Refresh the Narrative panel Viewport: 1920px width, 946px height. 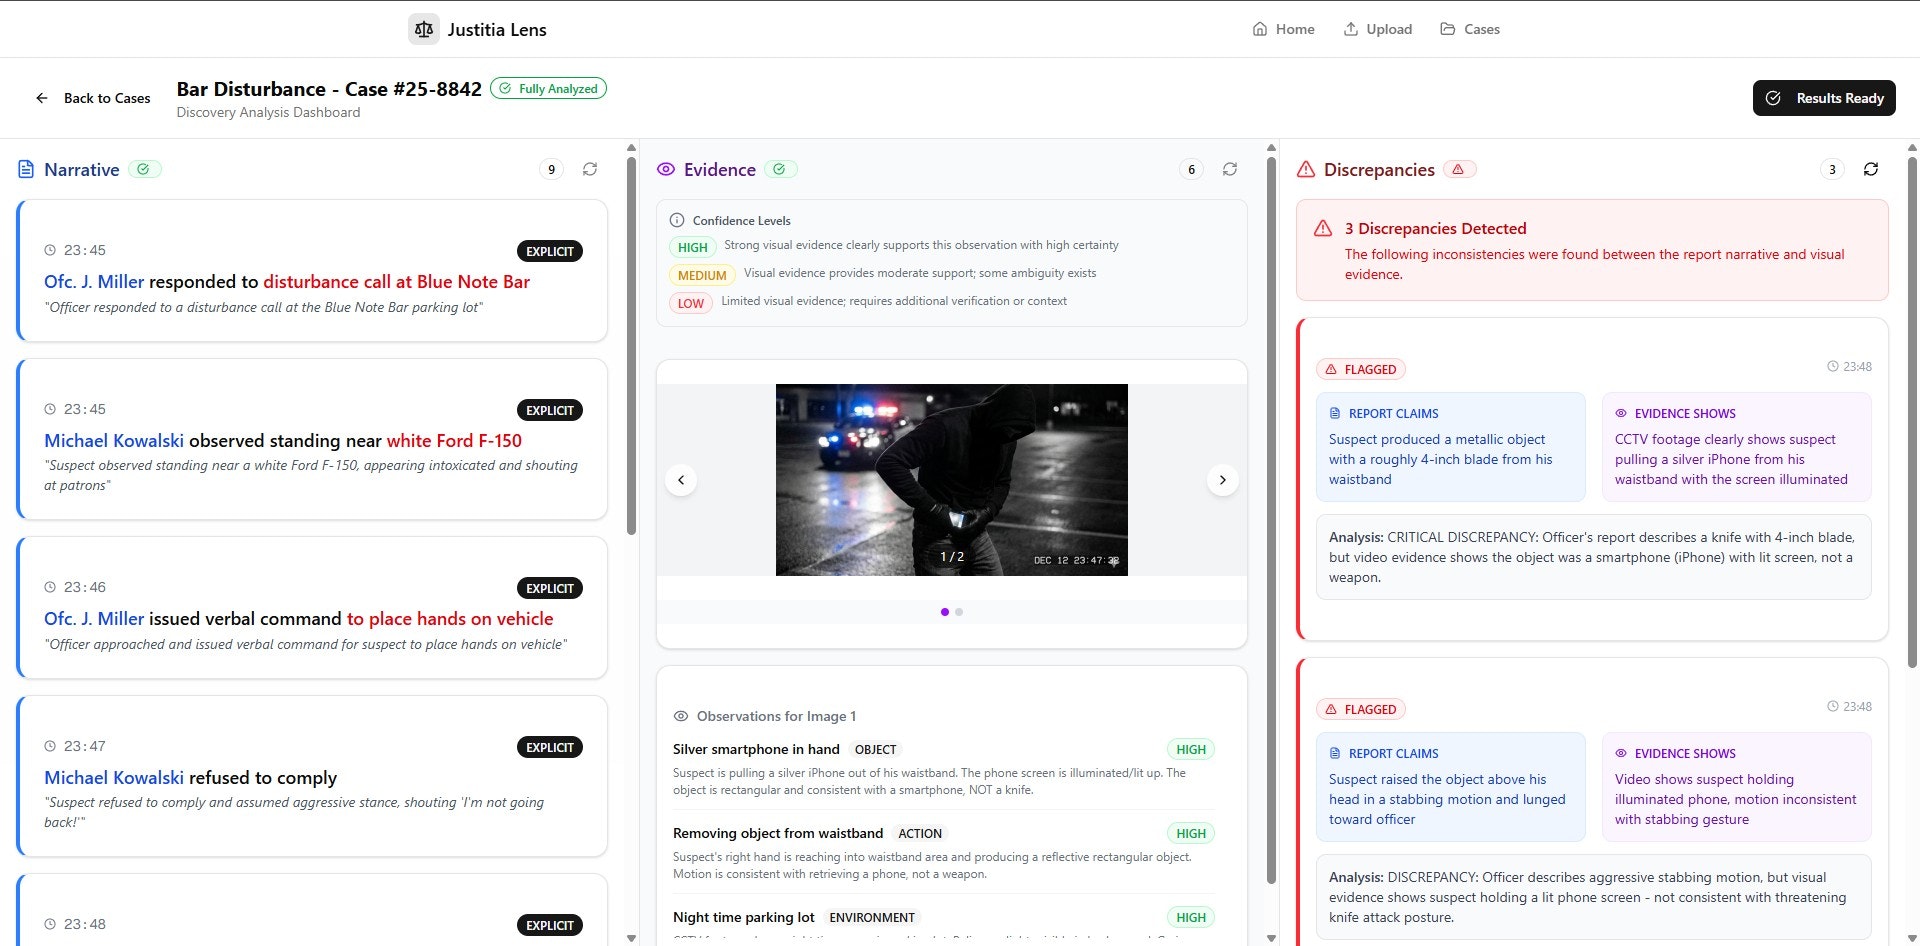coord(590,169)
